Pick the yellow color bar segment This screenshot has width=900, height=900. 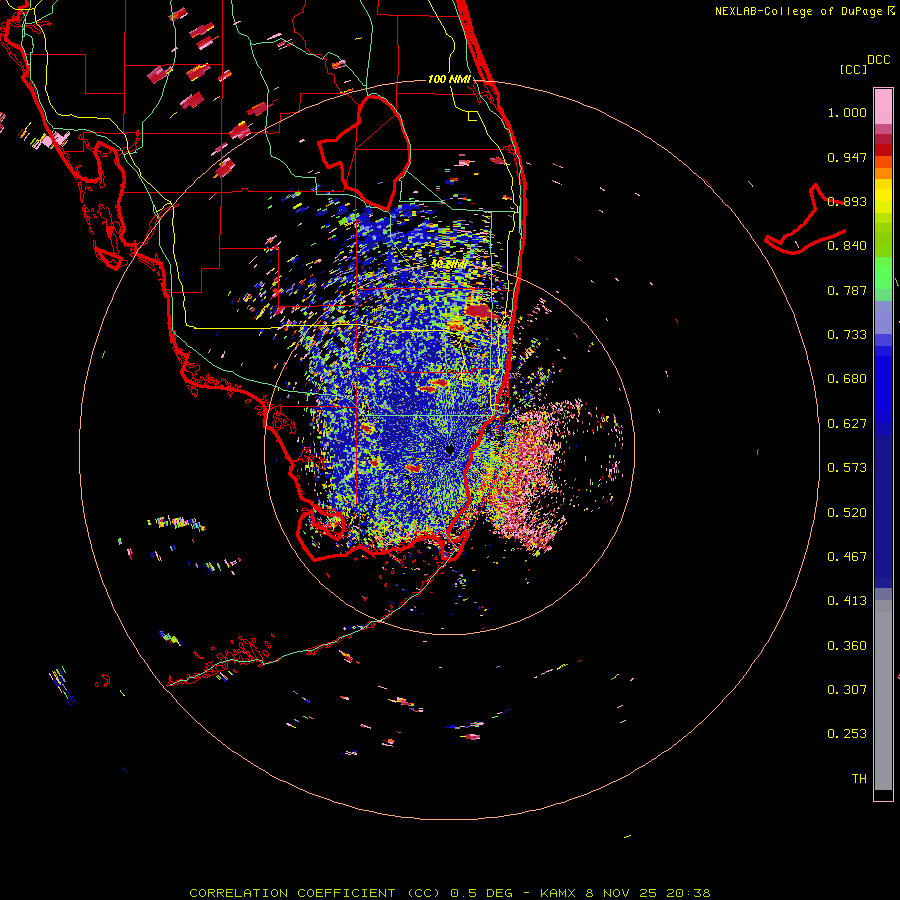pos(883,197)
